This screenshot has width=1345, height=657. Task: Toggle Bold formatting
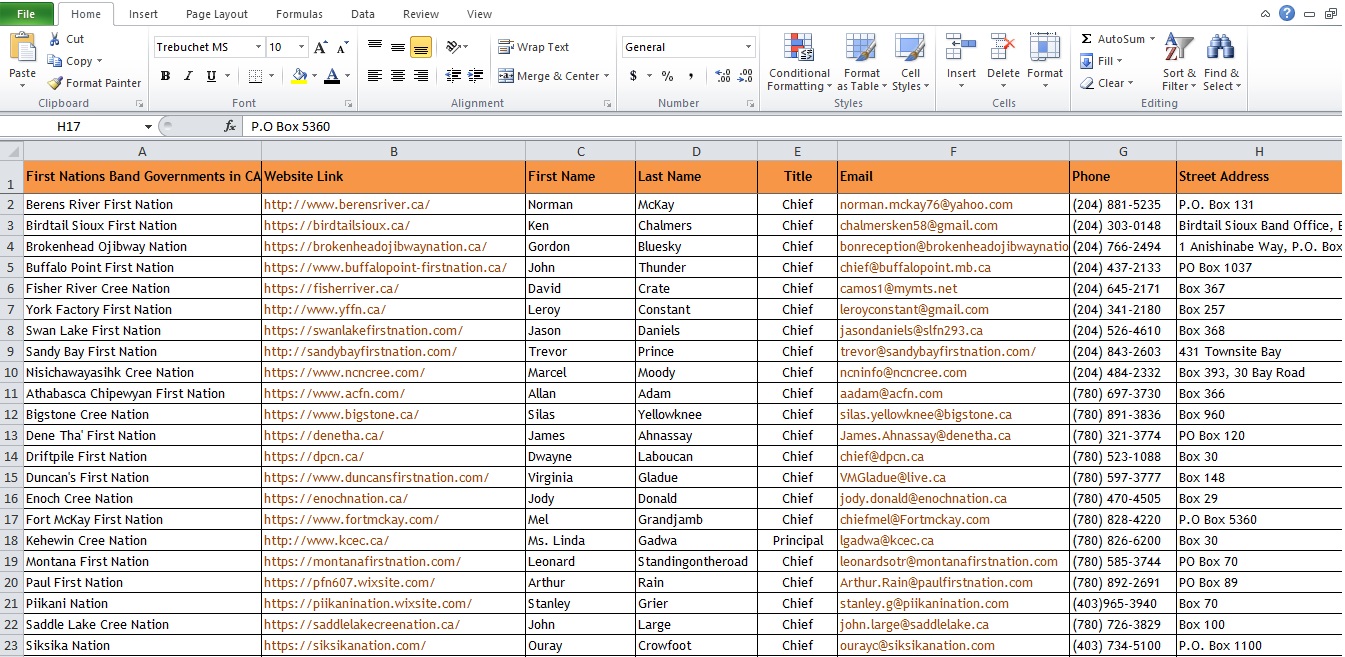click(x=165, y=76)
